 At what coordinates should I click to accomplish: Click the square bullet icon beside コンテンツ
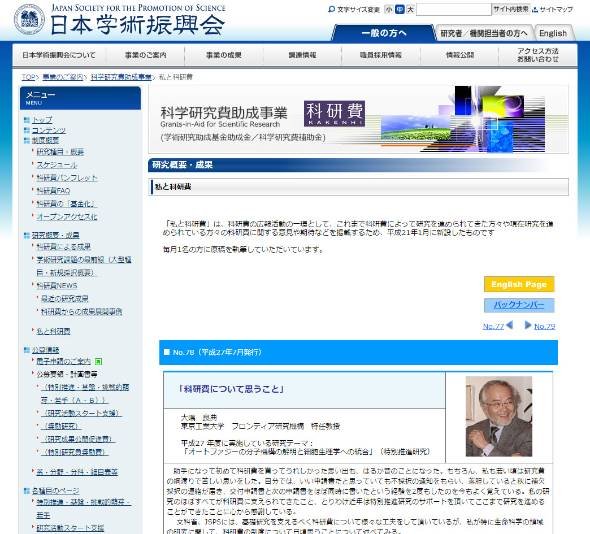[27, 130]
